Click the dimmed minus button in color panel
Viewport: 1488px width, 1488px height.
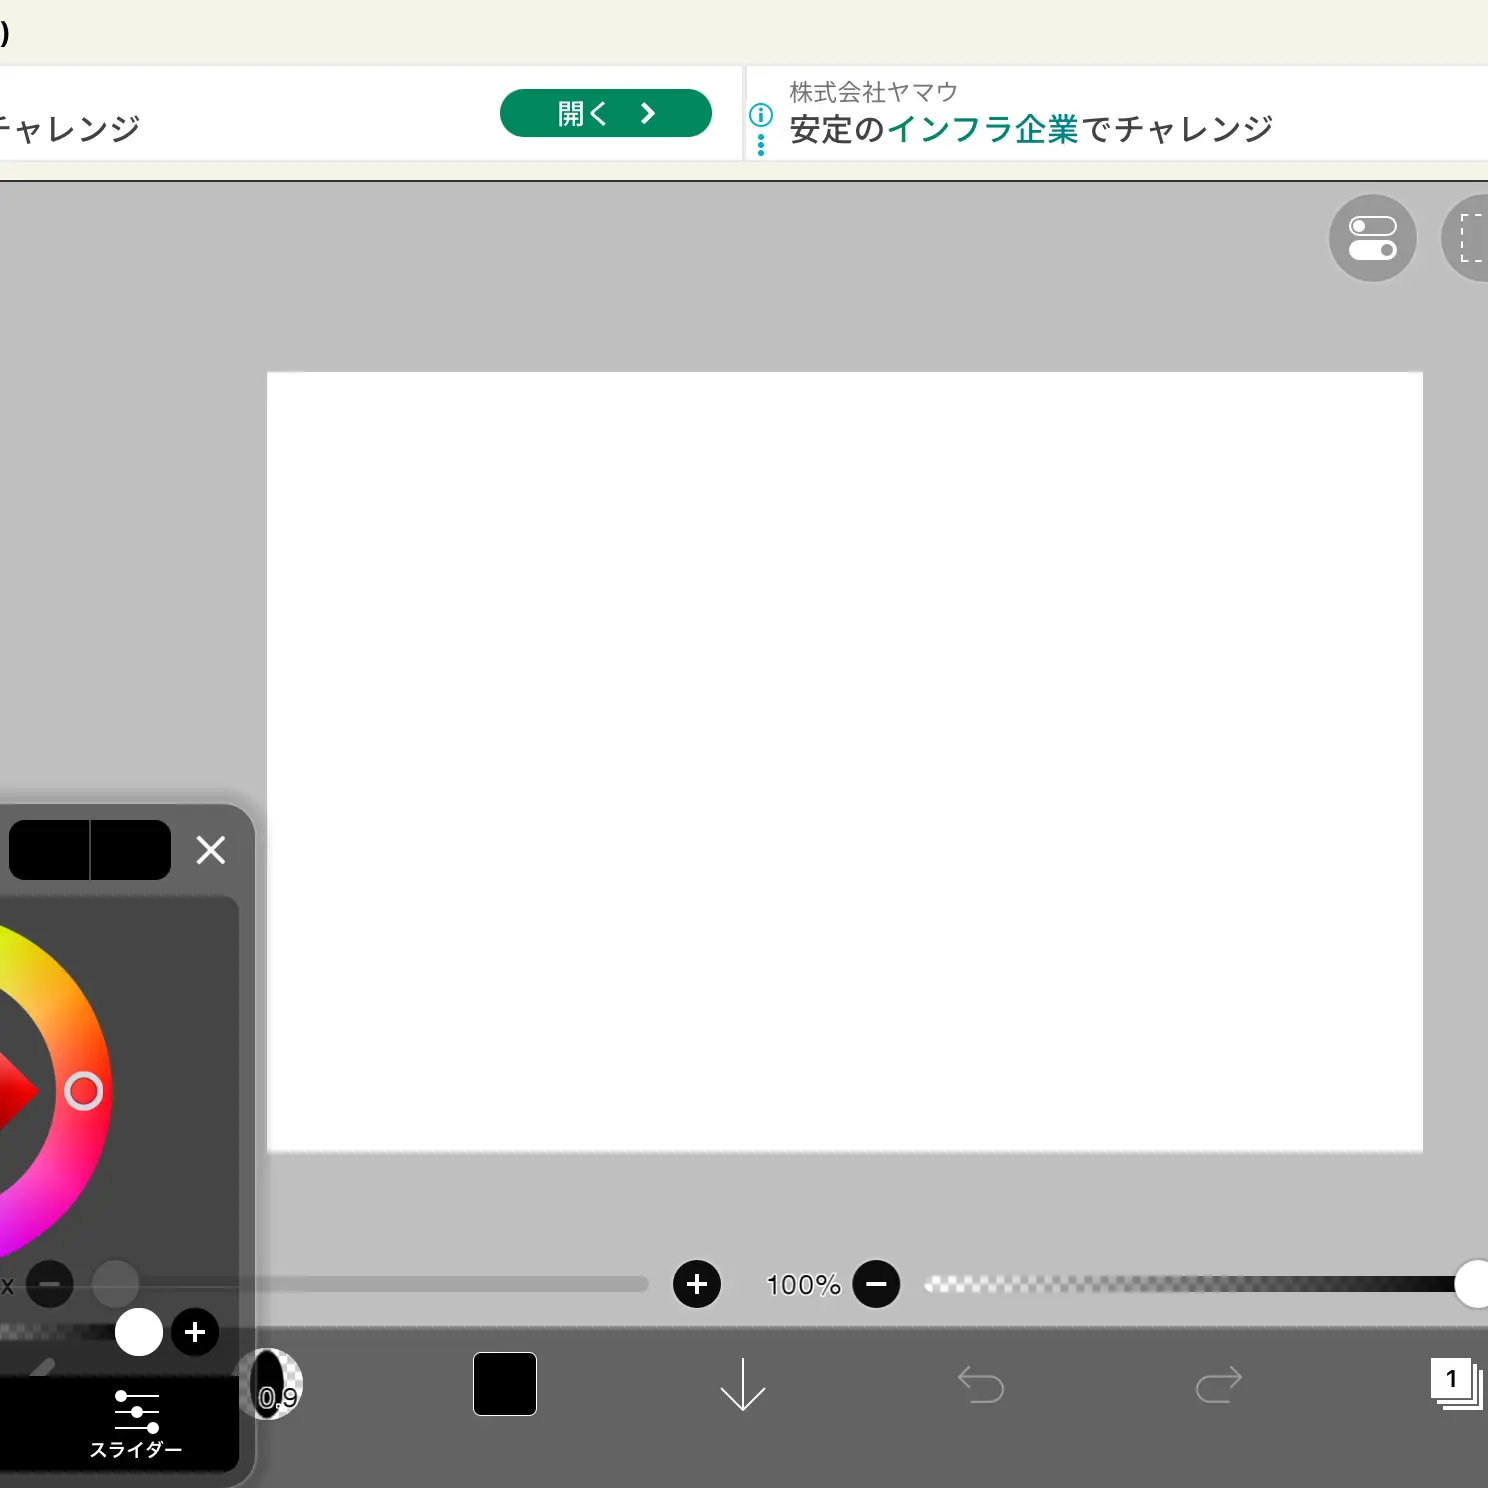click(x=50, y=1284)
